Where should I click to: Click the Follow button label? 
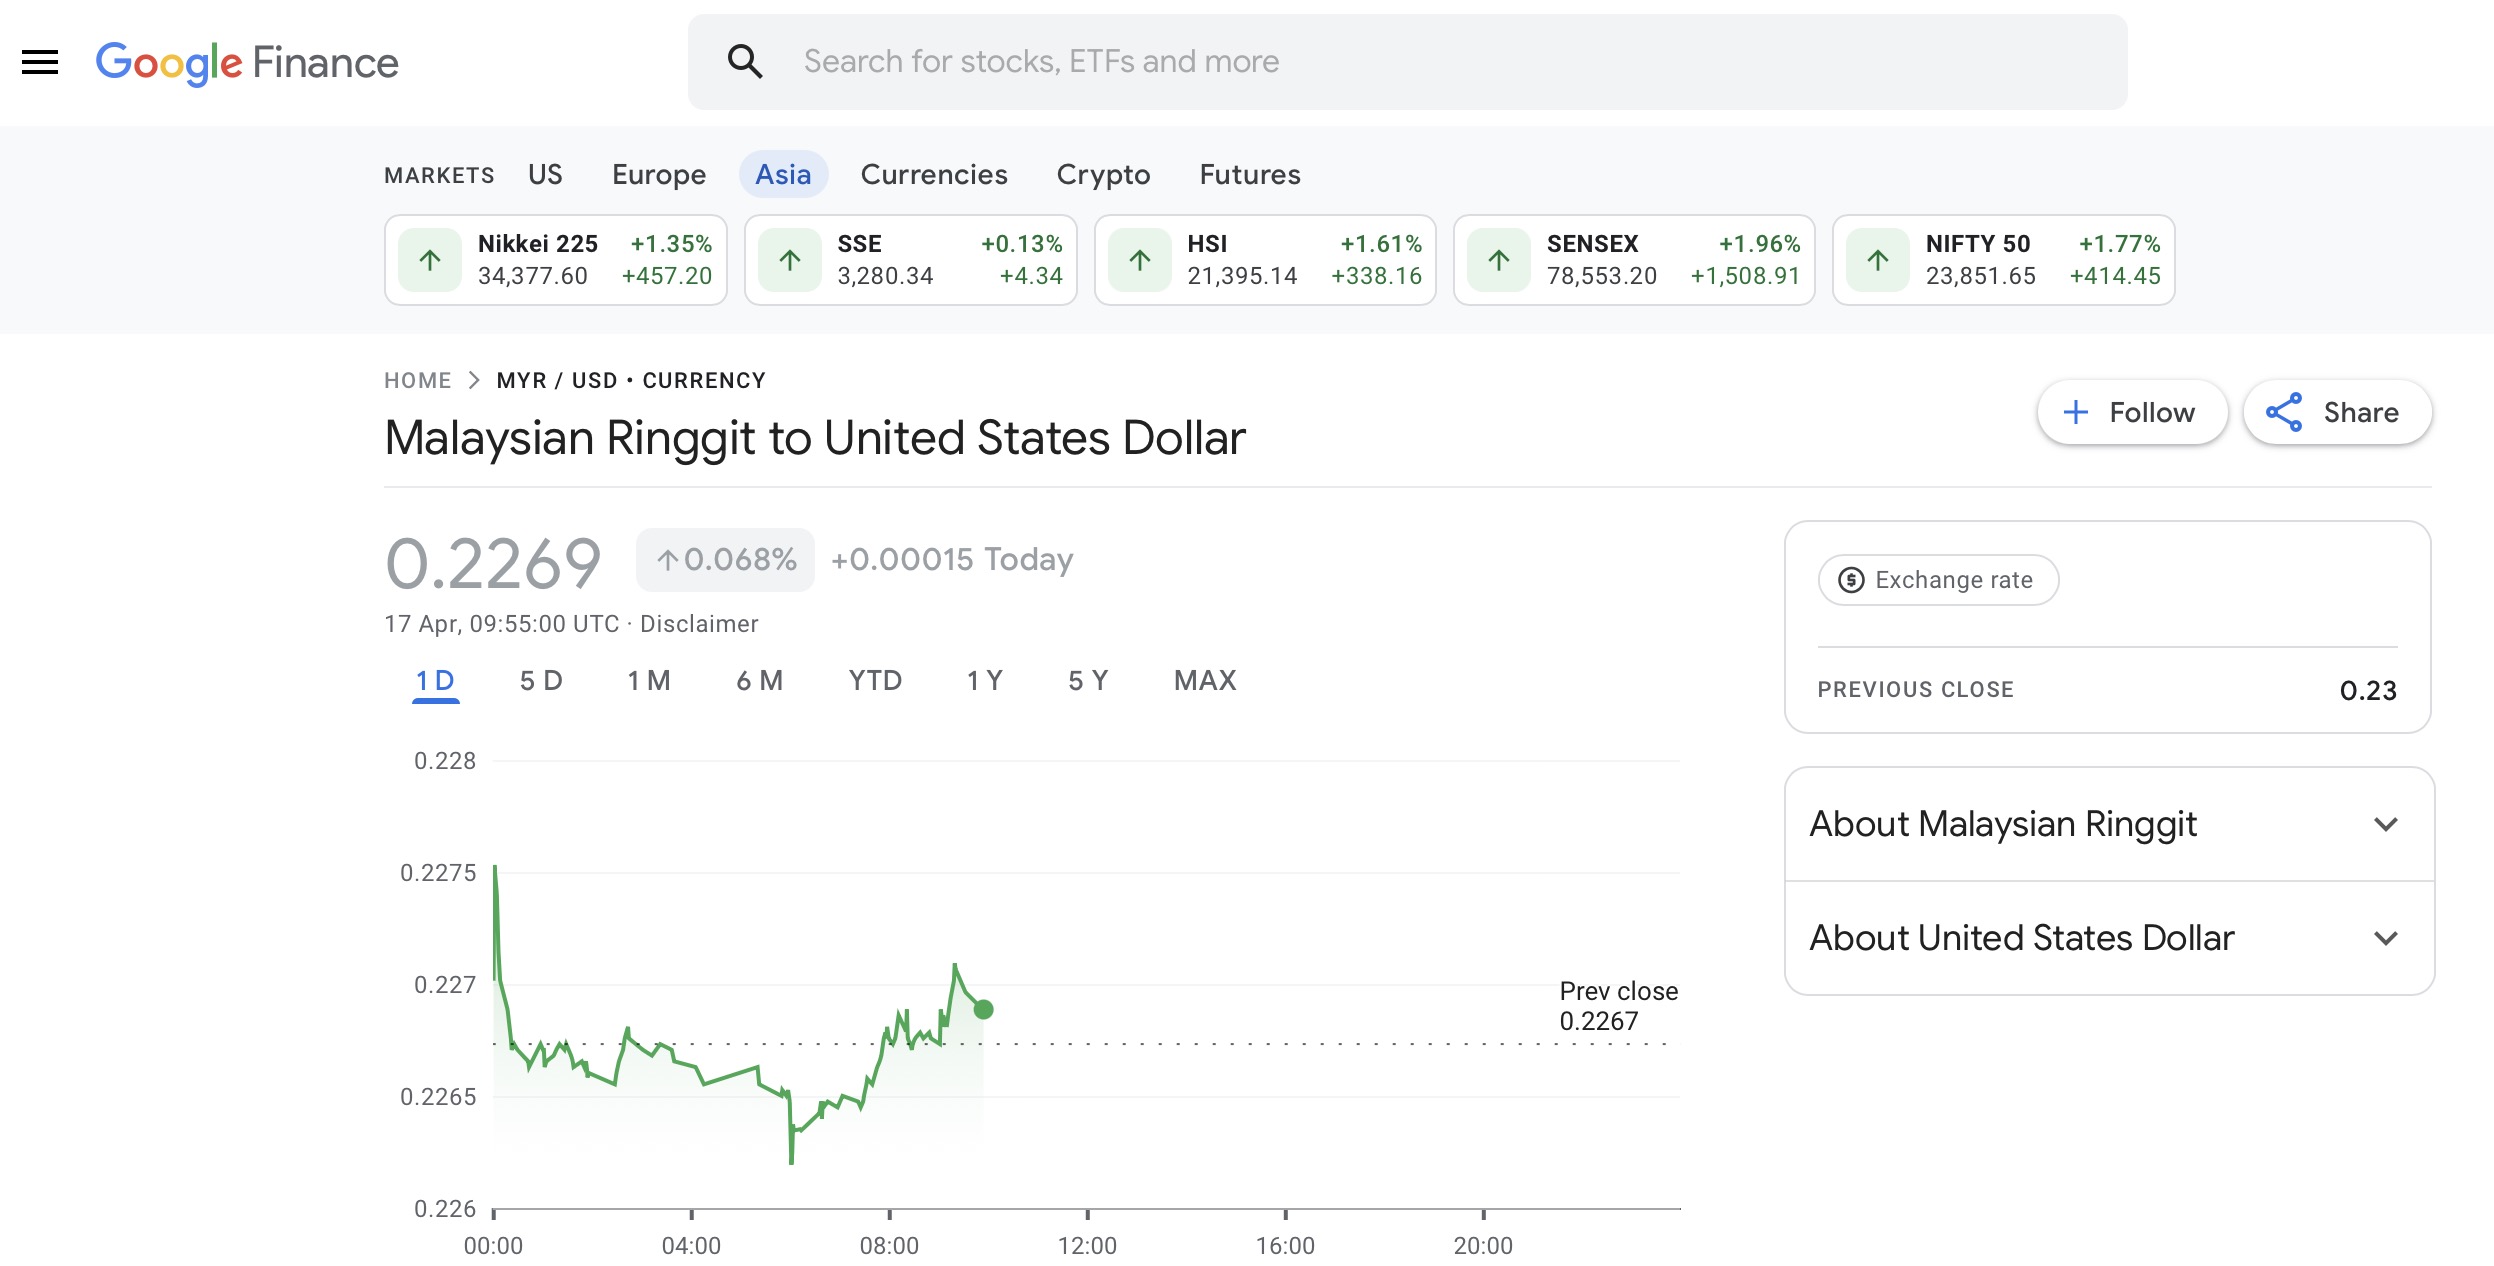tap(2152, 412)
